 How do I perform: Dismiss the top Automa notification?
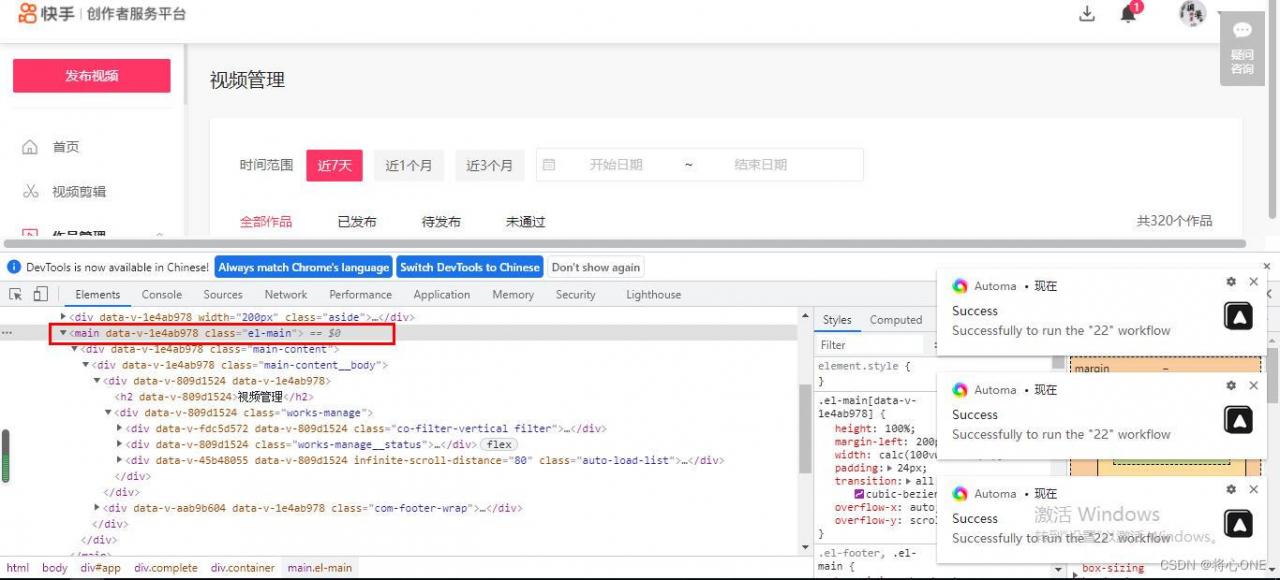tap(1254, 282)
